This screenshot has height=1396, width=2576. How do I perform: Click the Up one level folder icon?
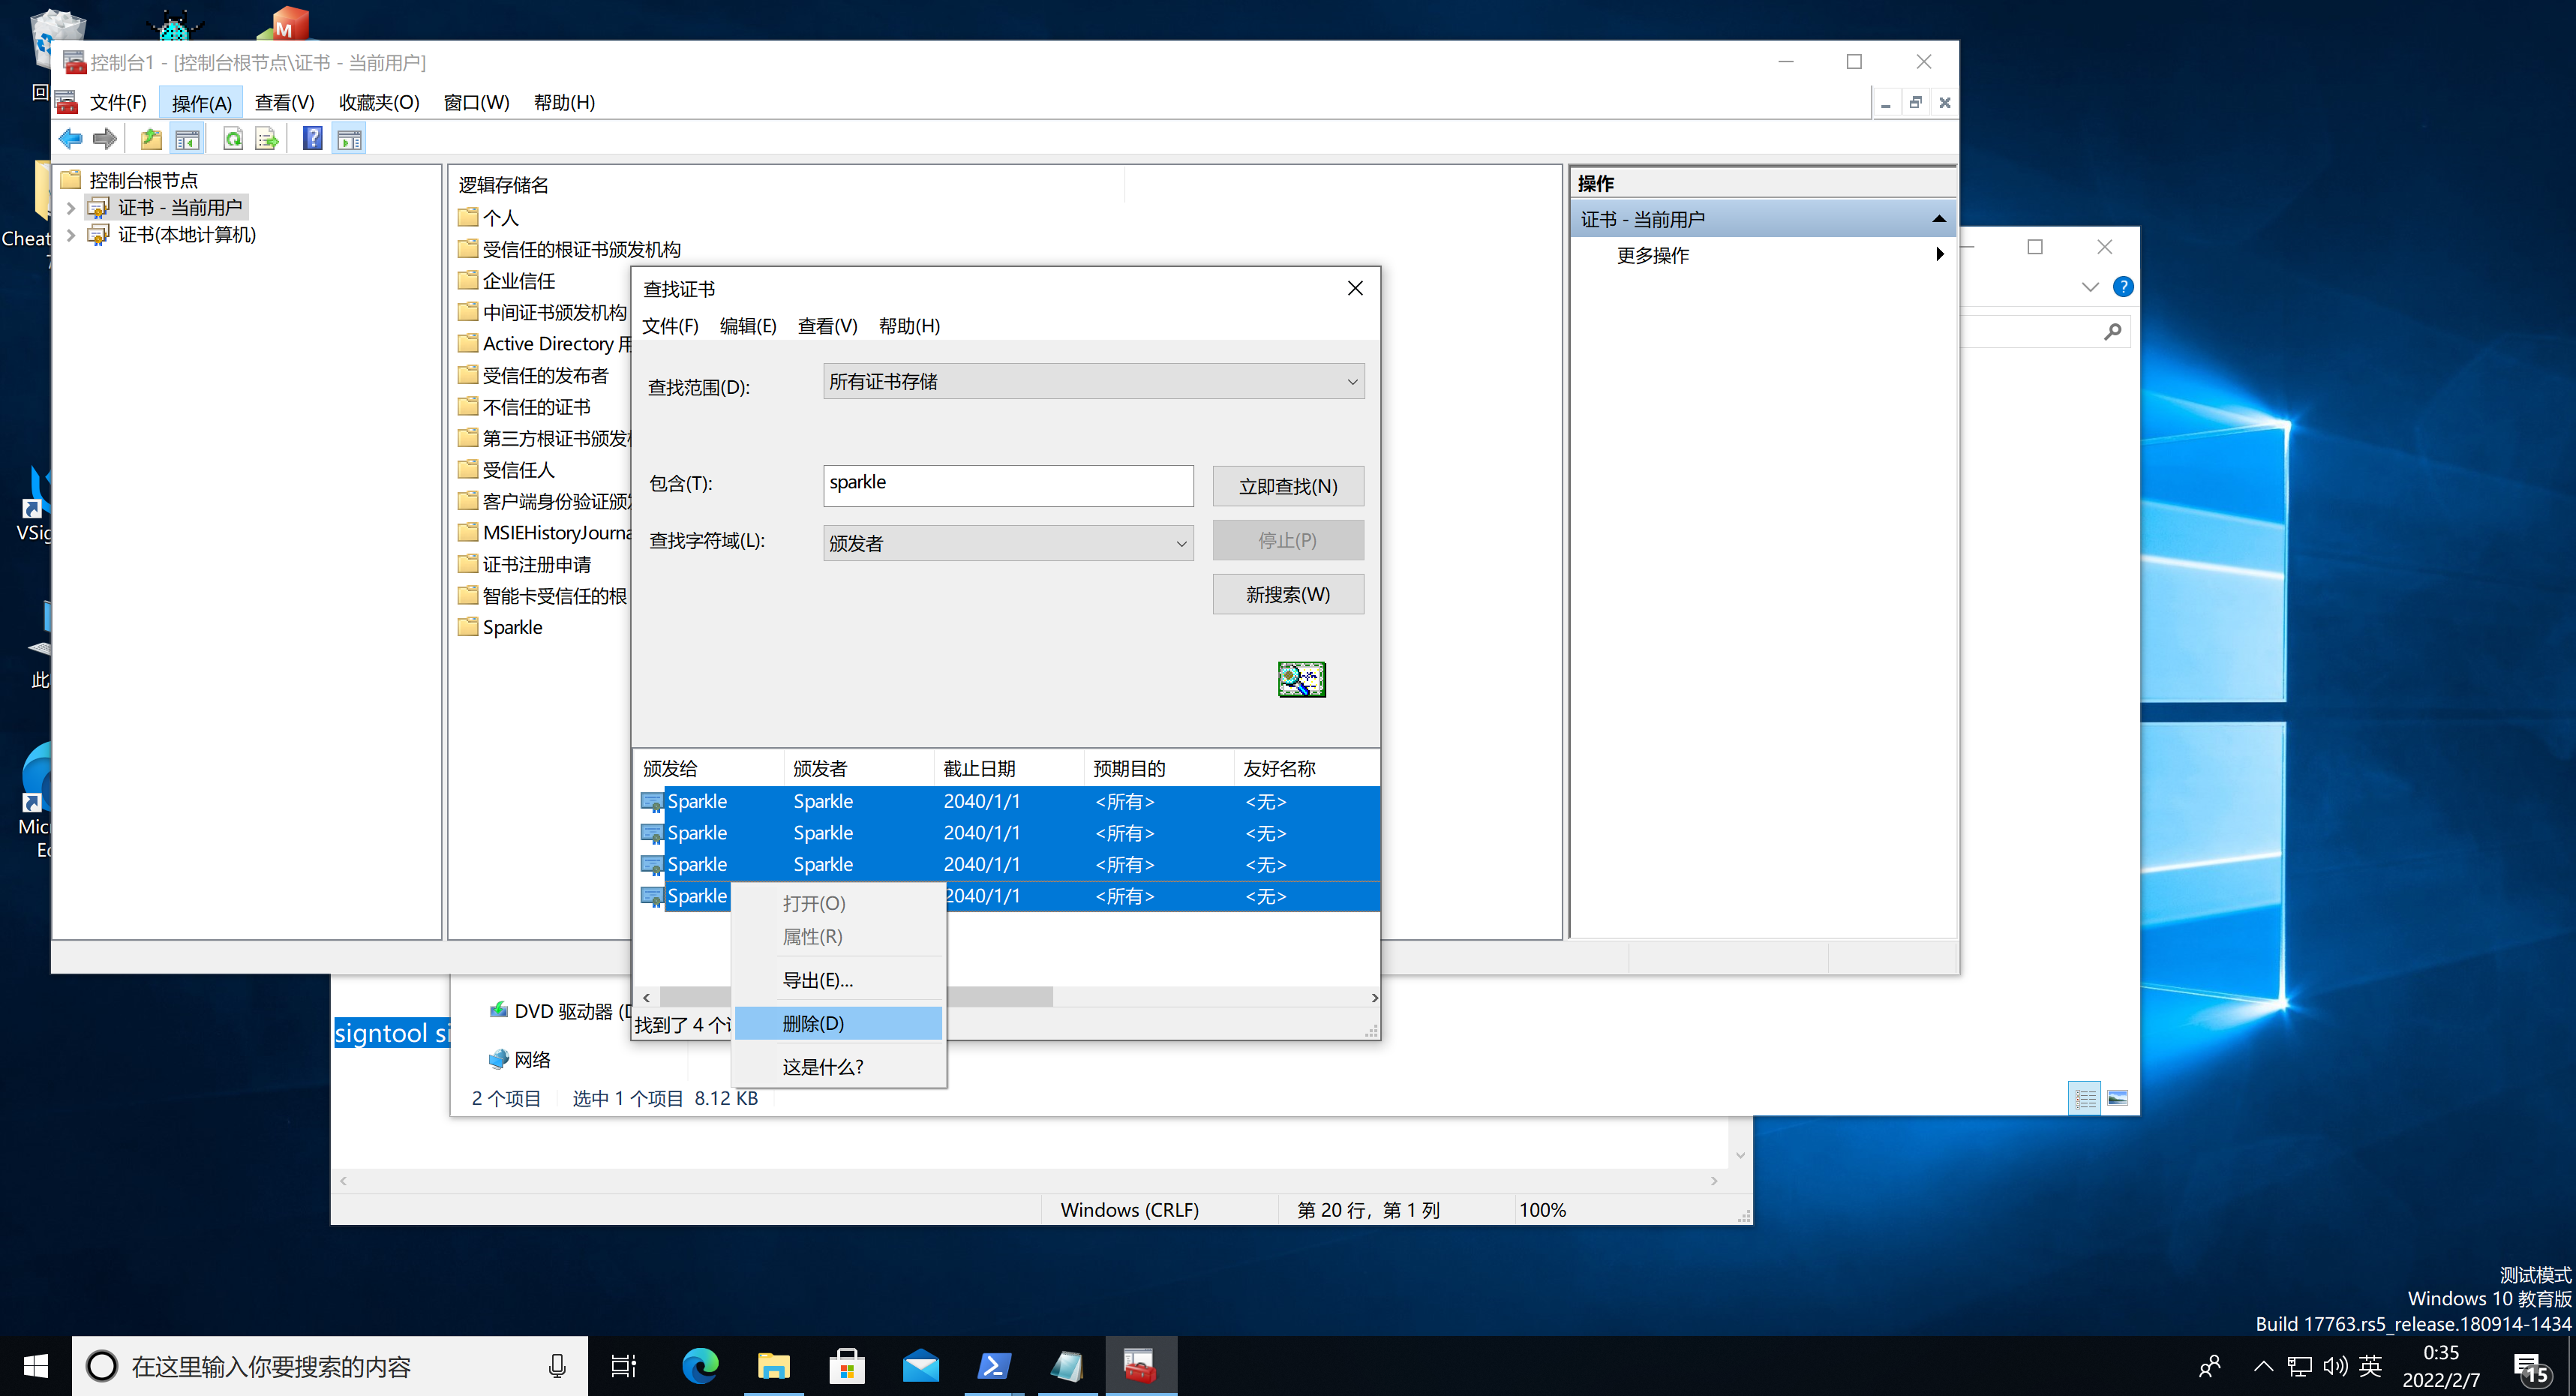point(151,139)
